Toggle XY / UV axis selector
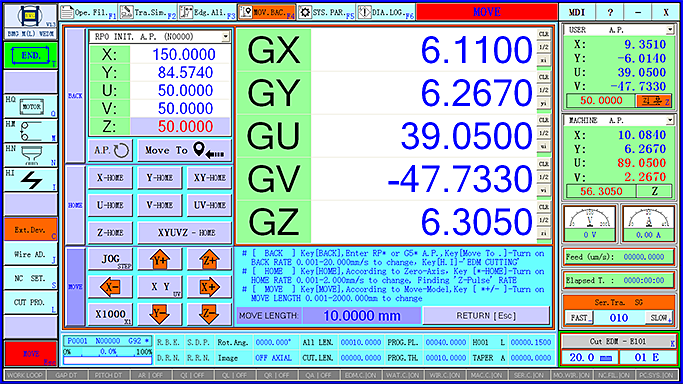This screenshot has height=384, width=683. click(x=160, y=287)
